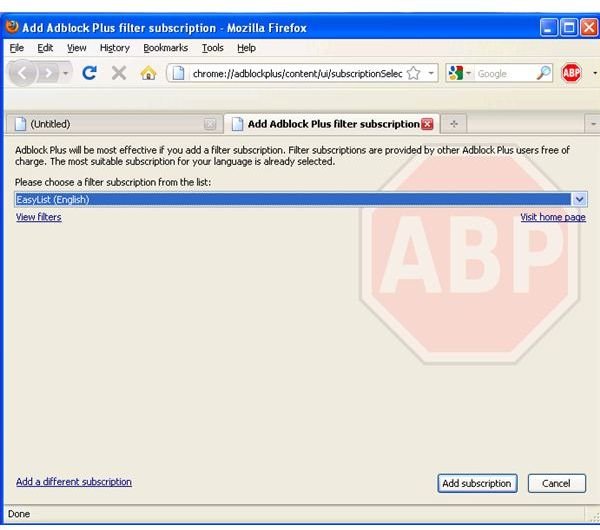Close the Adblock Plus subscription tab
This screenshot has width=600, height=530.
pos(427,124)
